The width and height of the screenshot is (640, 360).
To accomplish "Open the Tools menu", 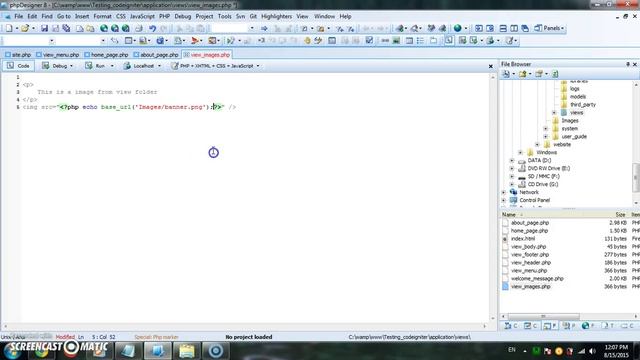I will pyautogui.click(x=224, y=16).
